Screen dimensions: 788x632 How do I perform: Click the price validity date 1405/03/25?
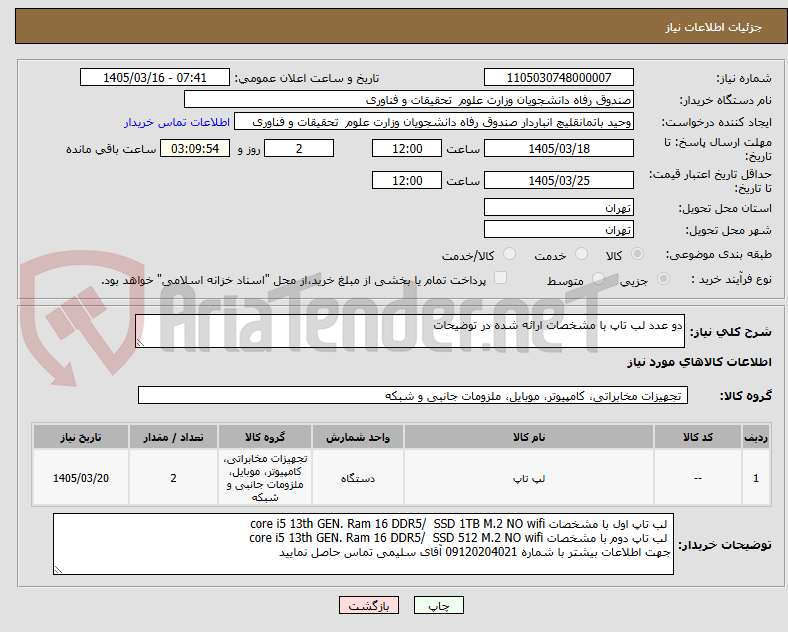(x=558, y=180)
